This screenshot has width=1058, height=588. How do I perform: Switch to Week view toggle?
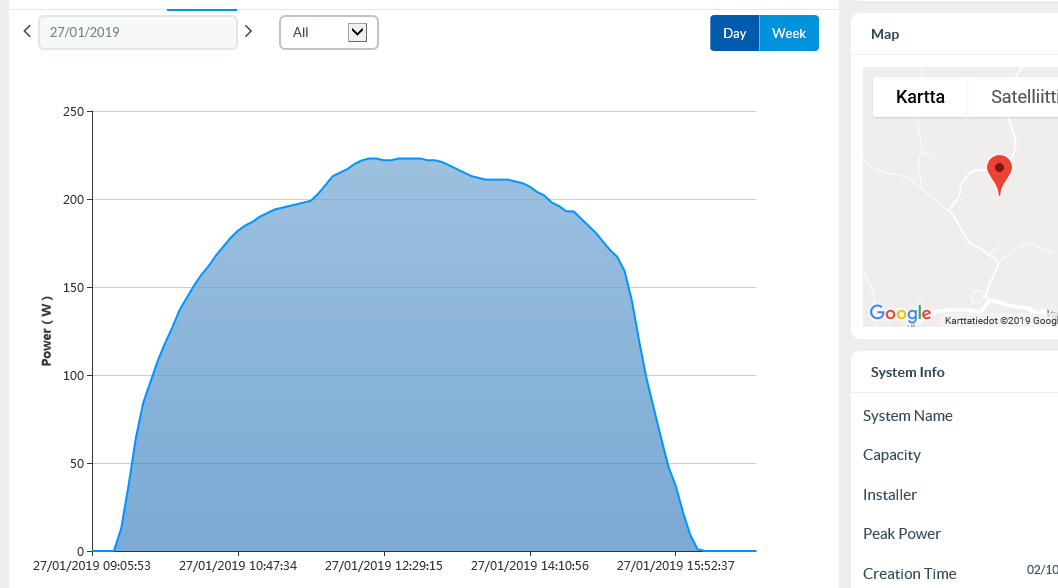click(789, 33)
